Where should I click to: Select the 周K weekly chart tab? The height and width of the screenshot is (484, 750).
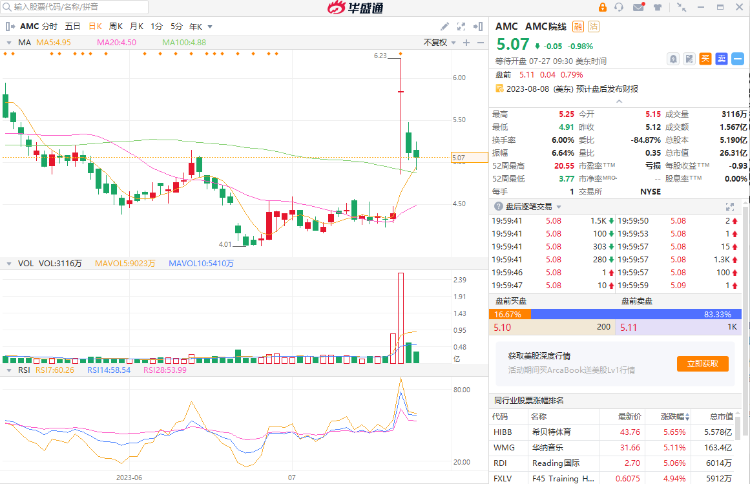[116, 26]
